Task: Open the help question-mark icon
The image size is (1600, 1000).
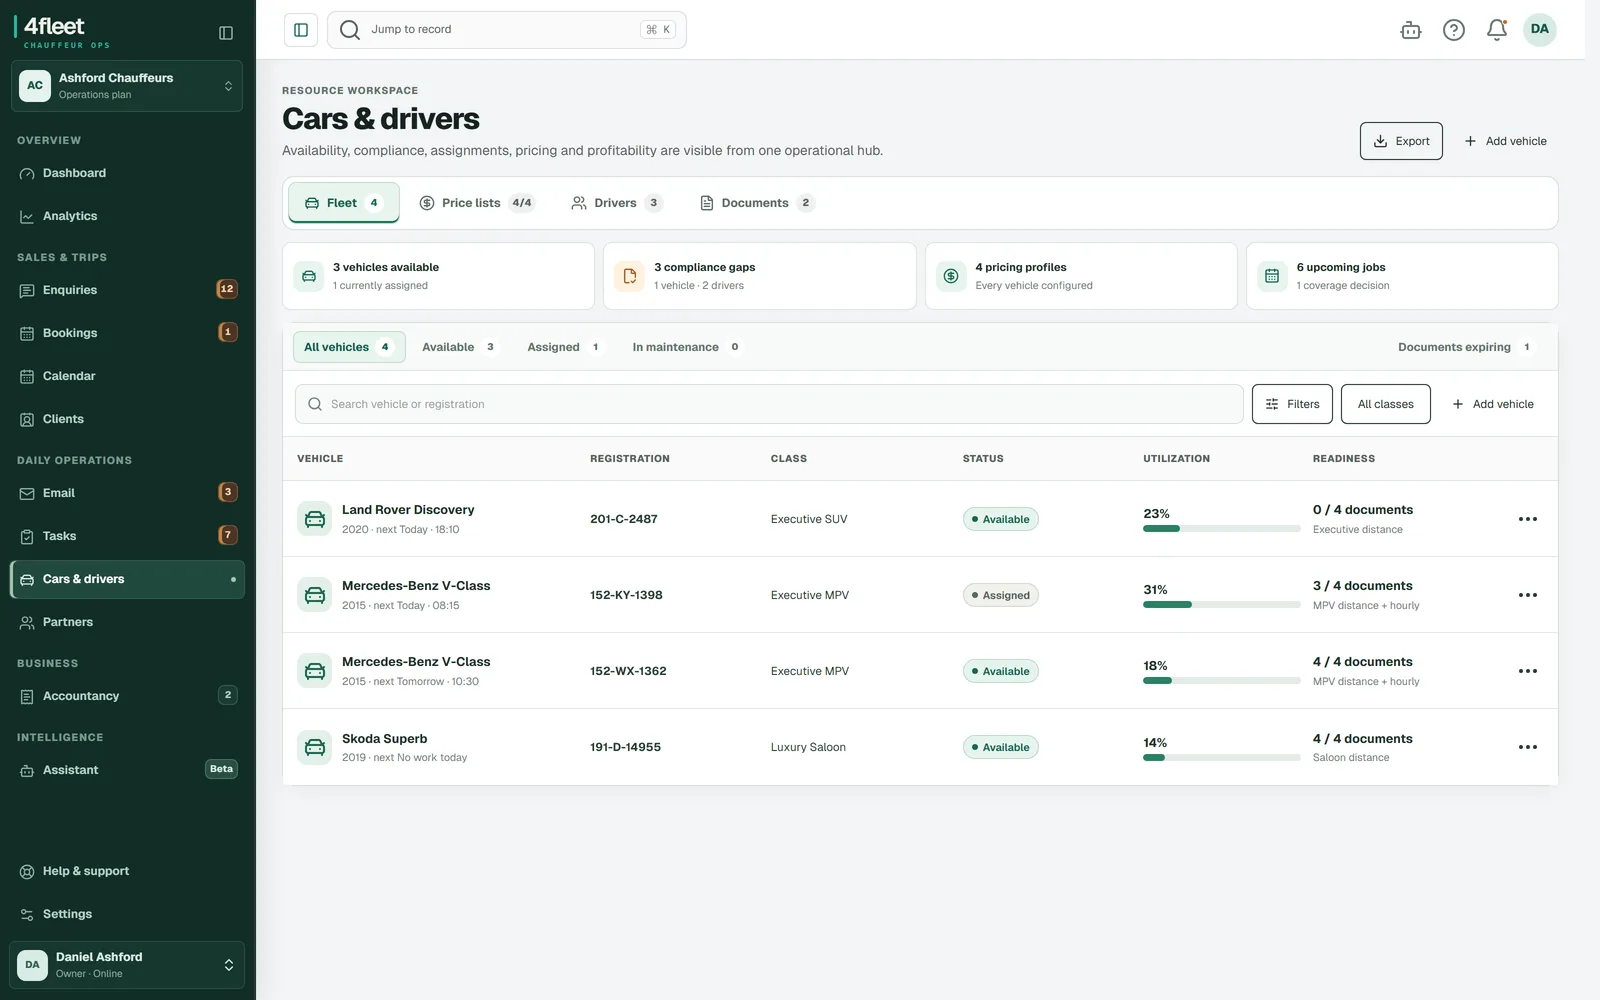Action: point(1454,30)
